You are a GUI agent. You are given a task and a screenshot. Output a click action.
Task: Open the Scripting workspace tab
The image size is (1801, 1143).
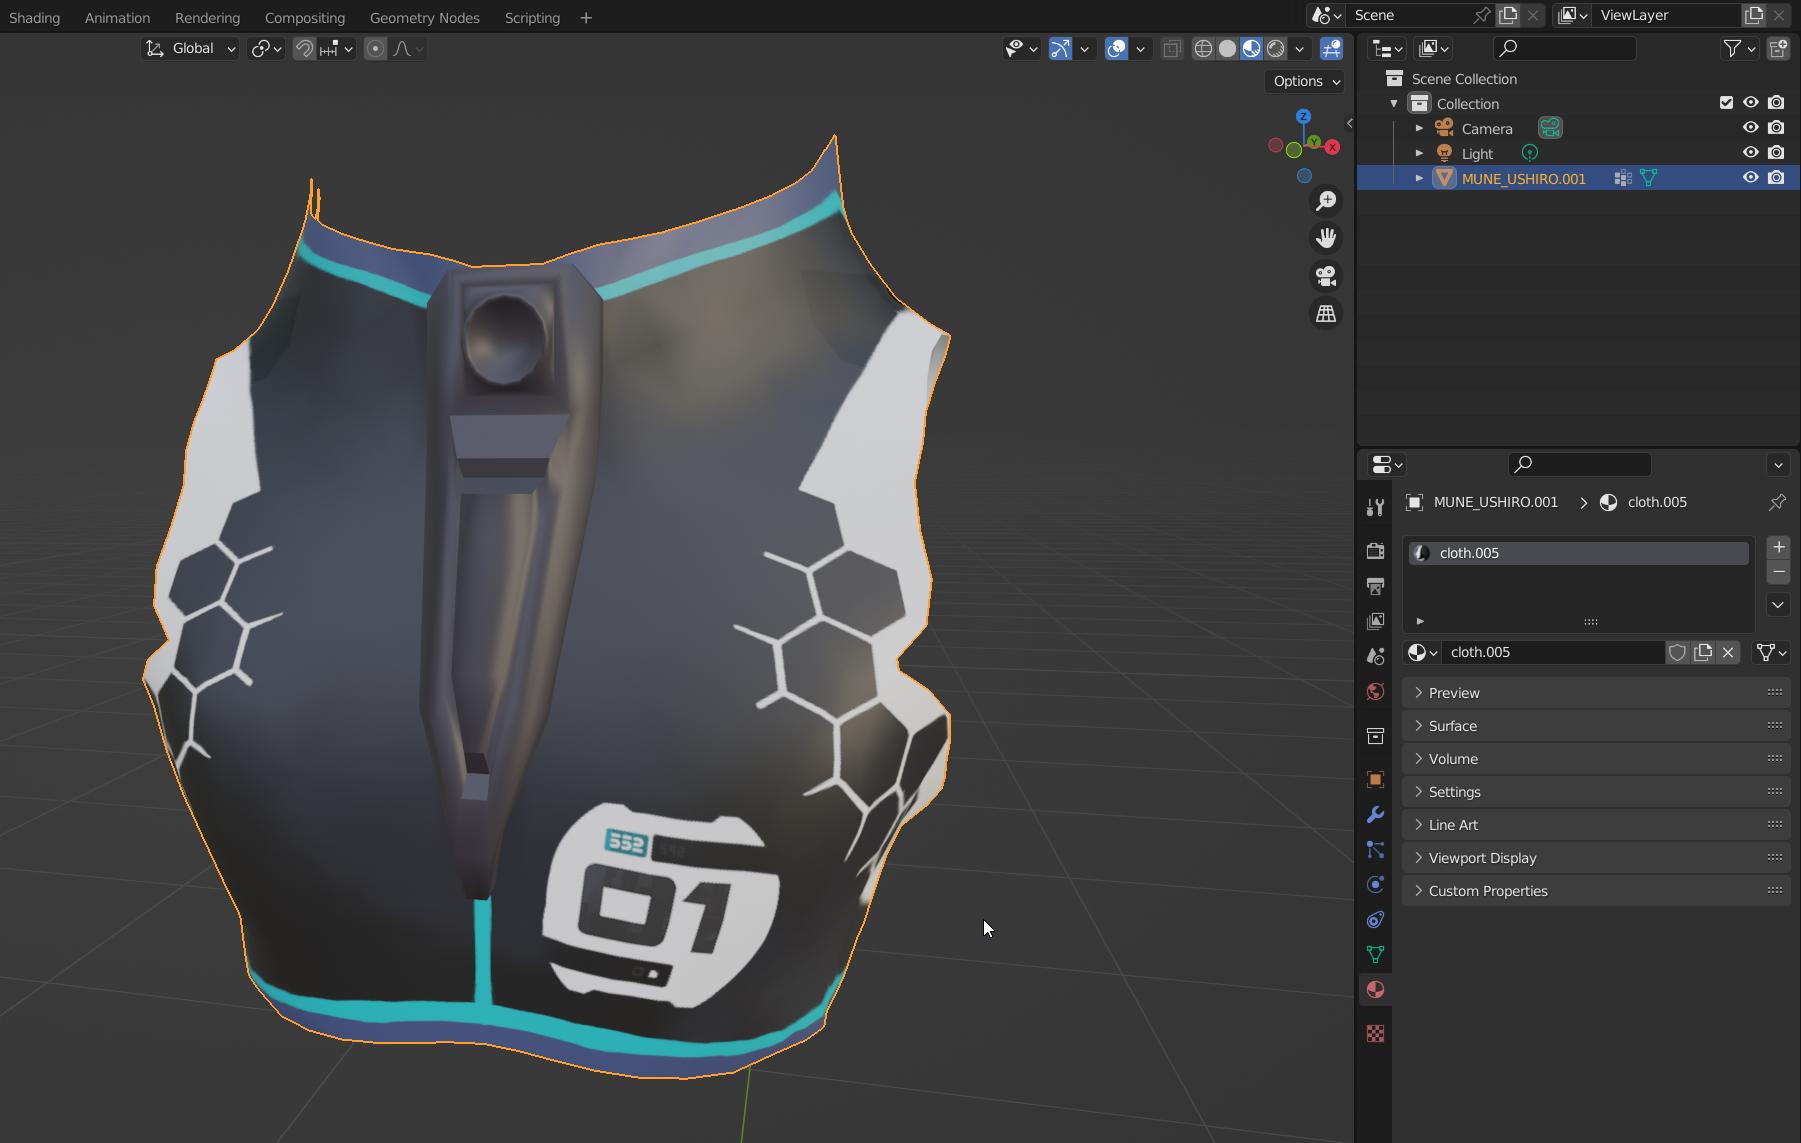532,17
